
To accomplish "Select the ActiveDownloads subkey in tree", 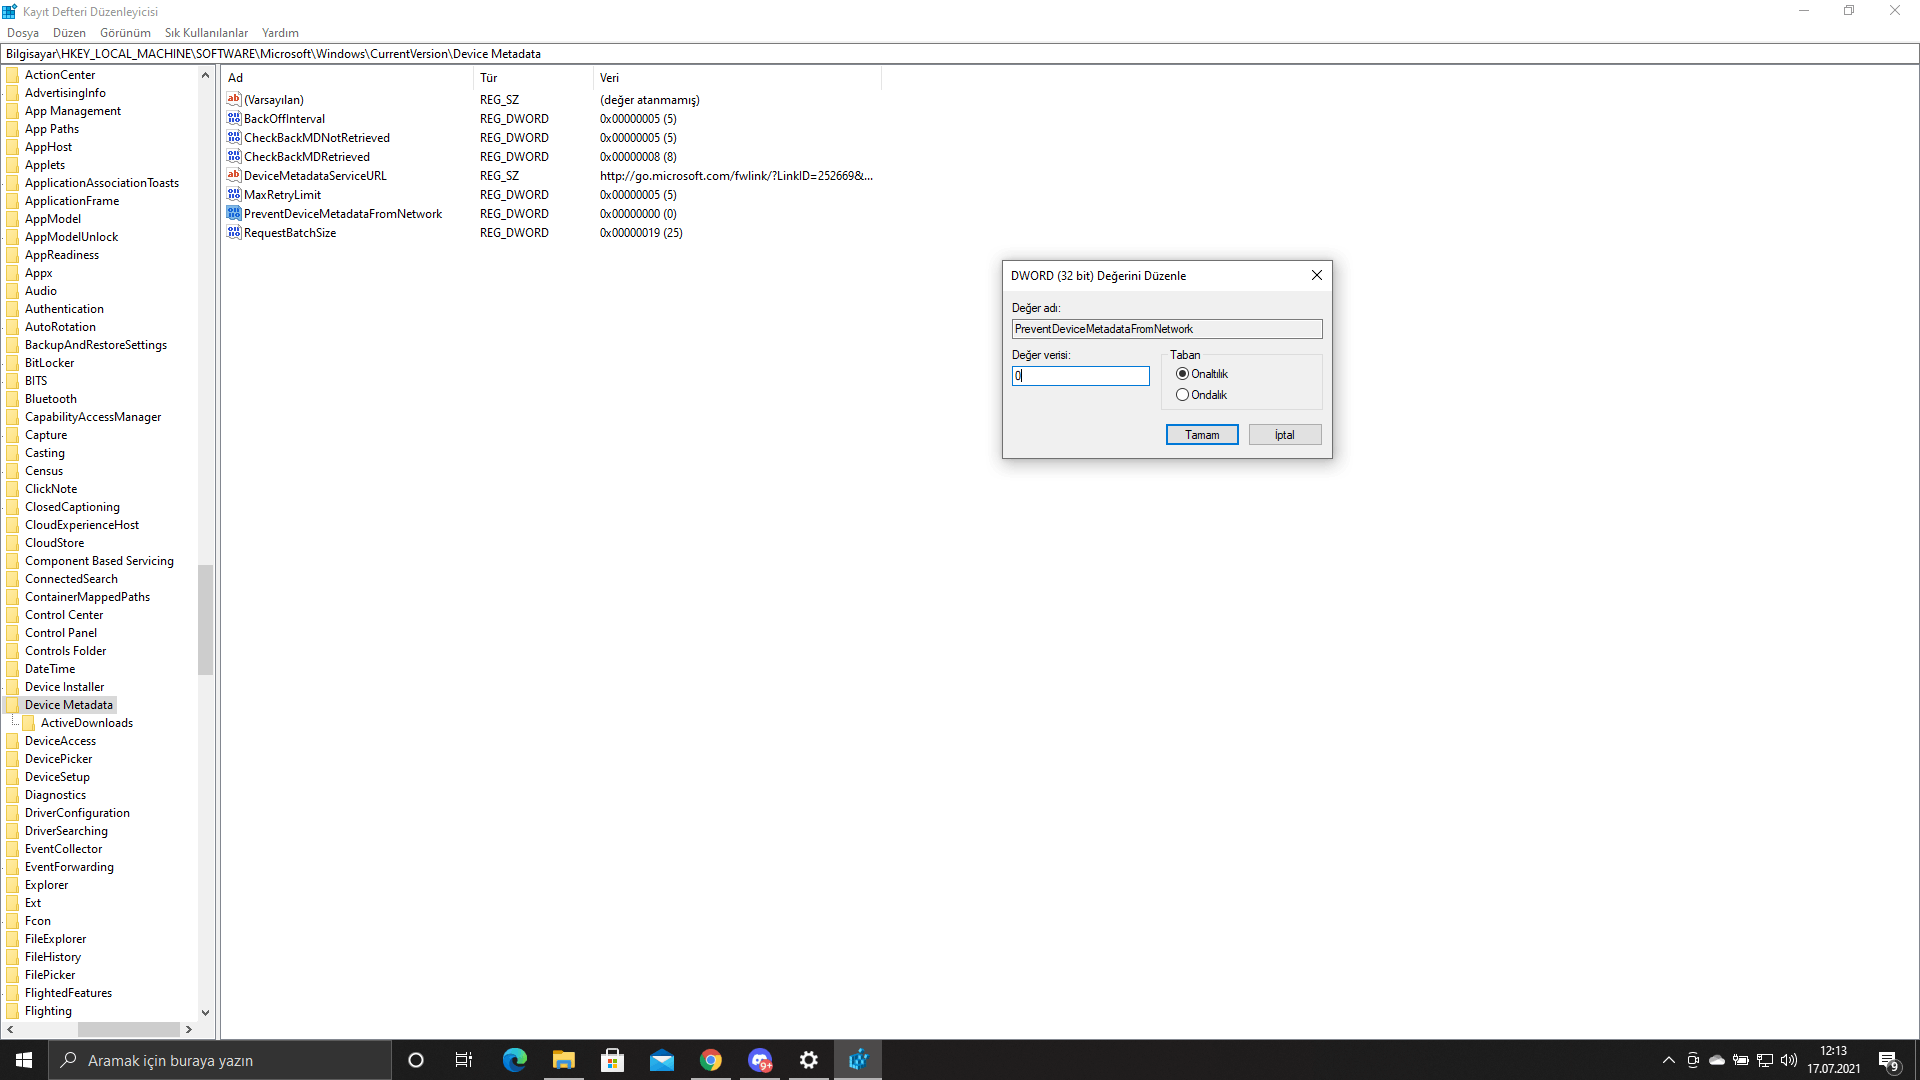I will (x=86, y=723).
